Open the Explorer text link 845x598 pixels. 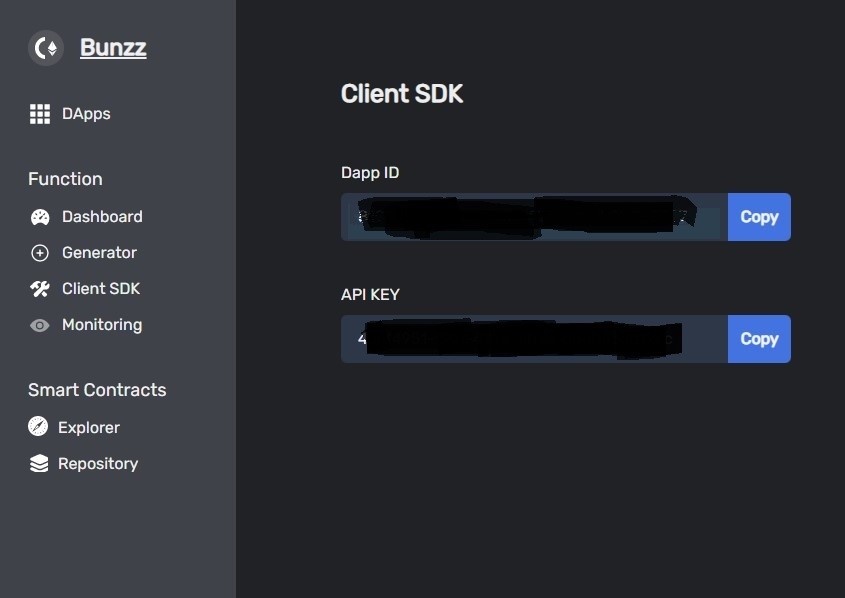89,427
